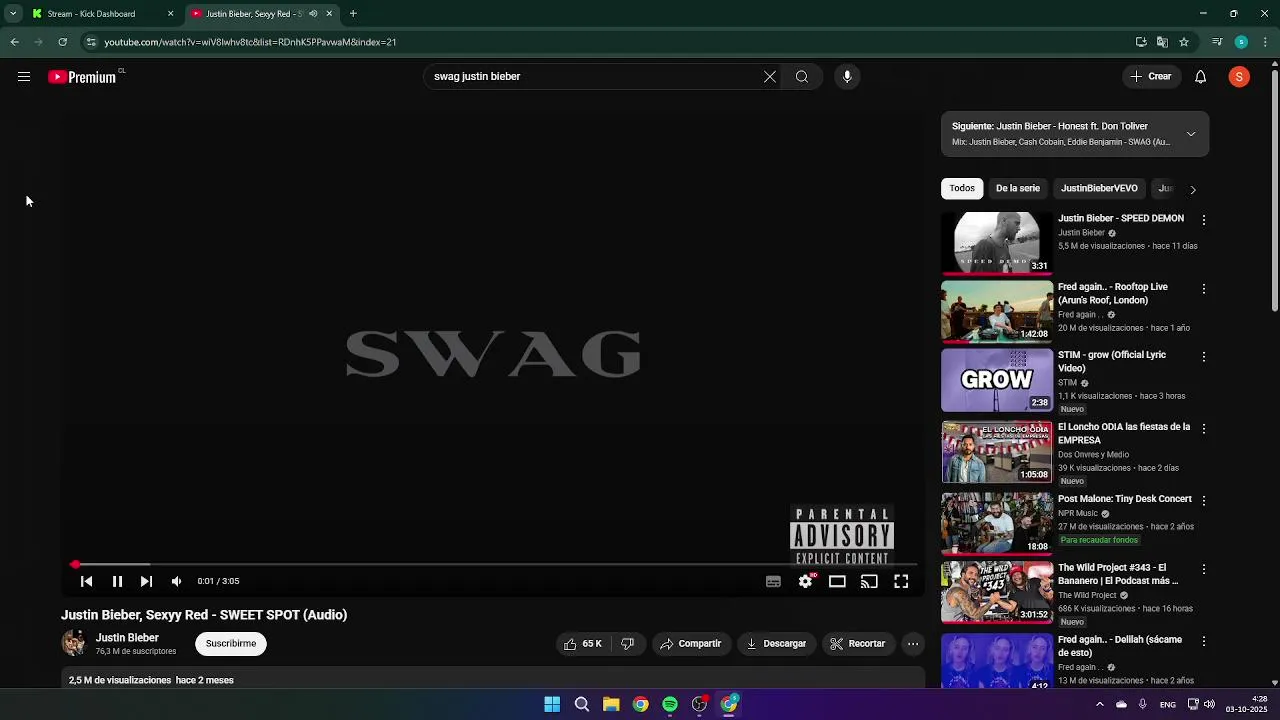
Task: Open Compartir share dialog
Action: 690,644
